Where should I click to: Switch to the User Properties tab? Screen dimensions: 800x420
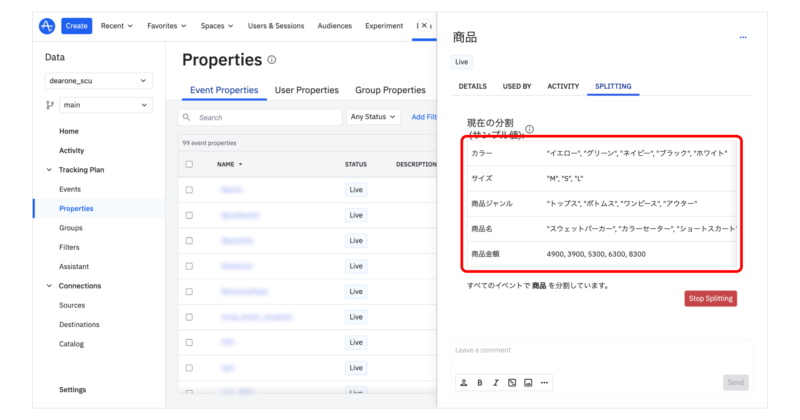tap(306, 90)
